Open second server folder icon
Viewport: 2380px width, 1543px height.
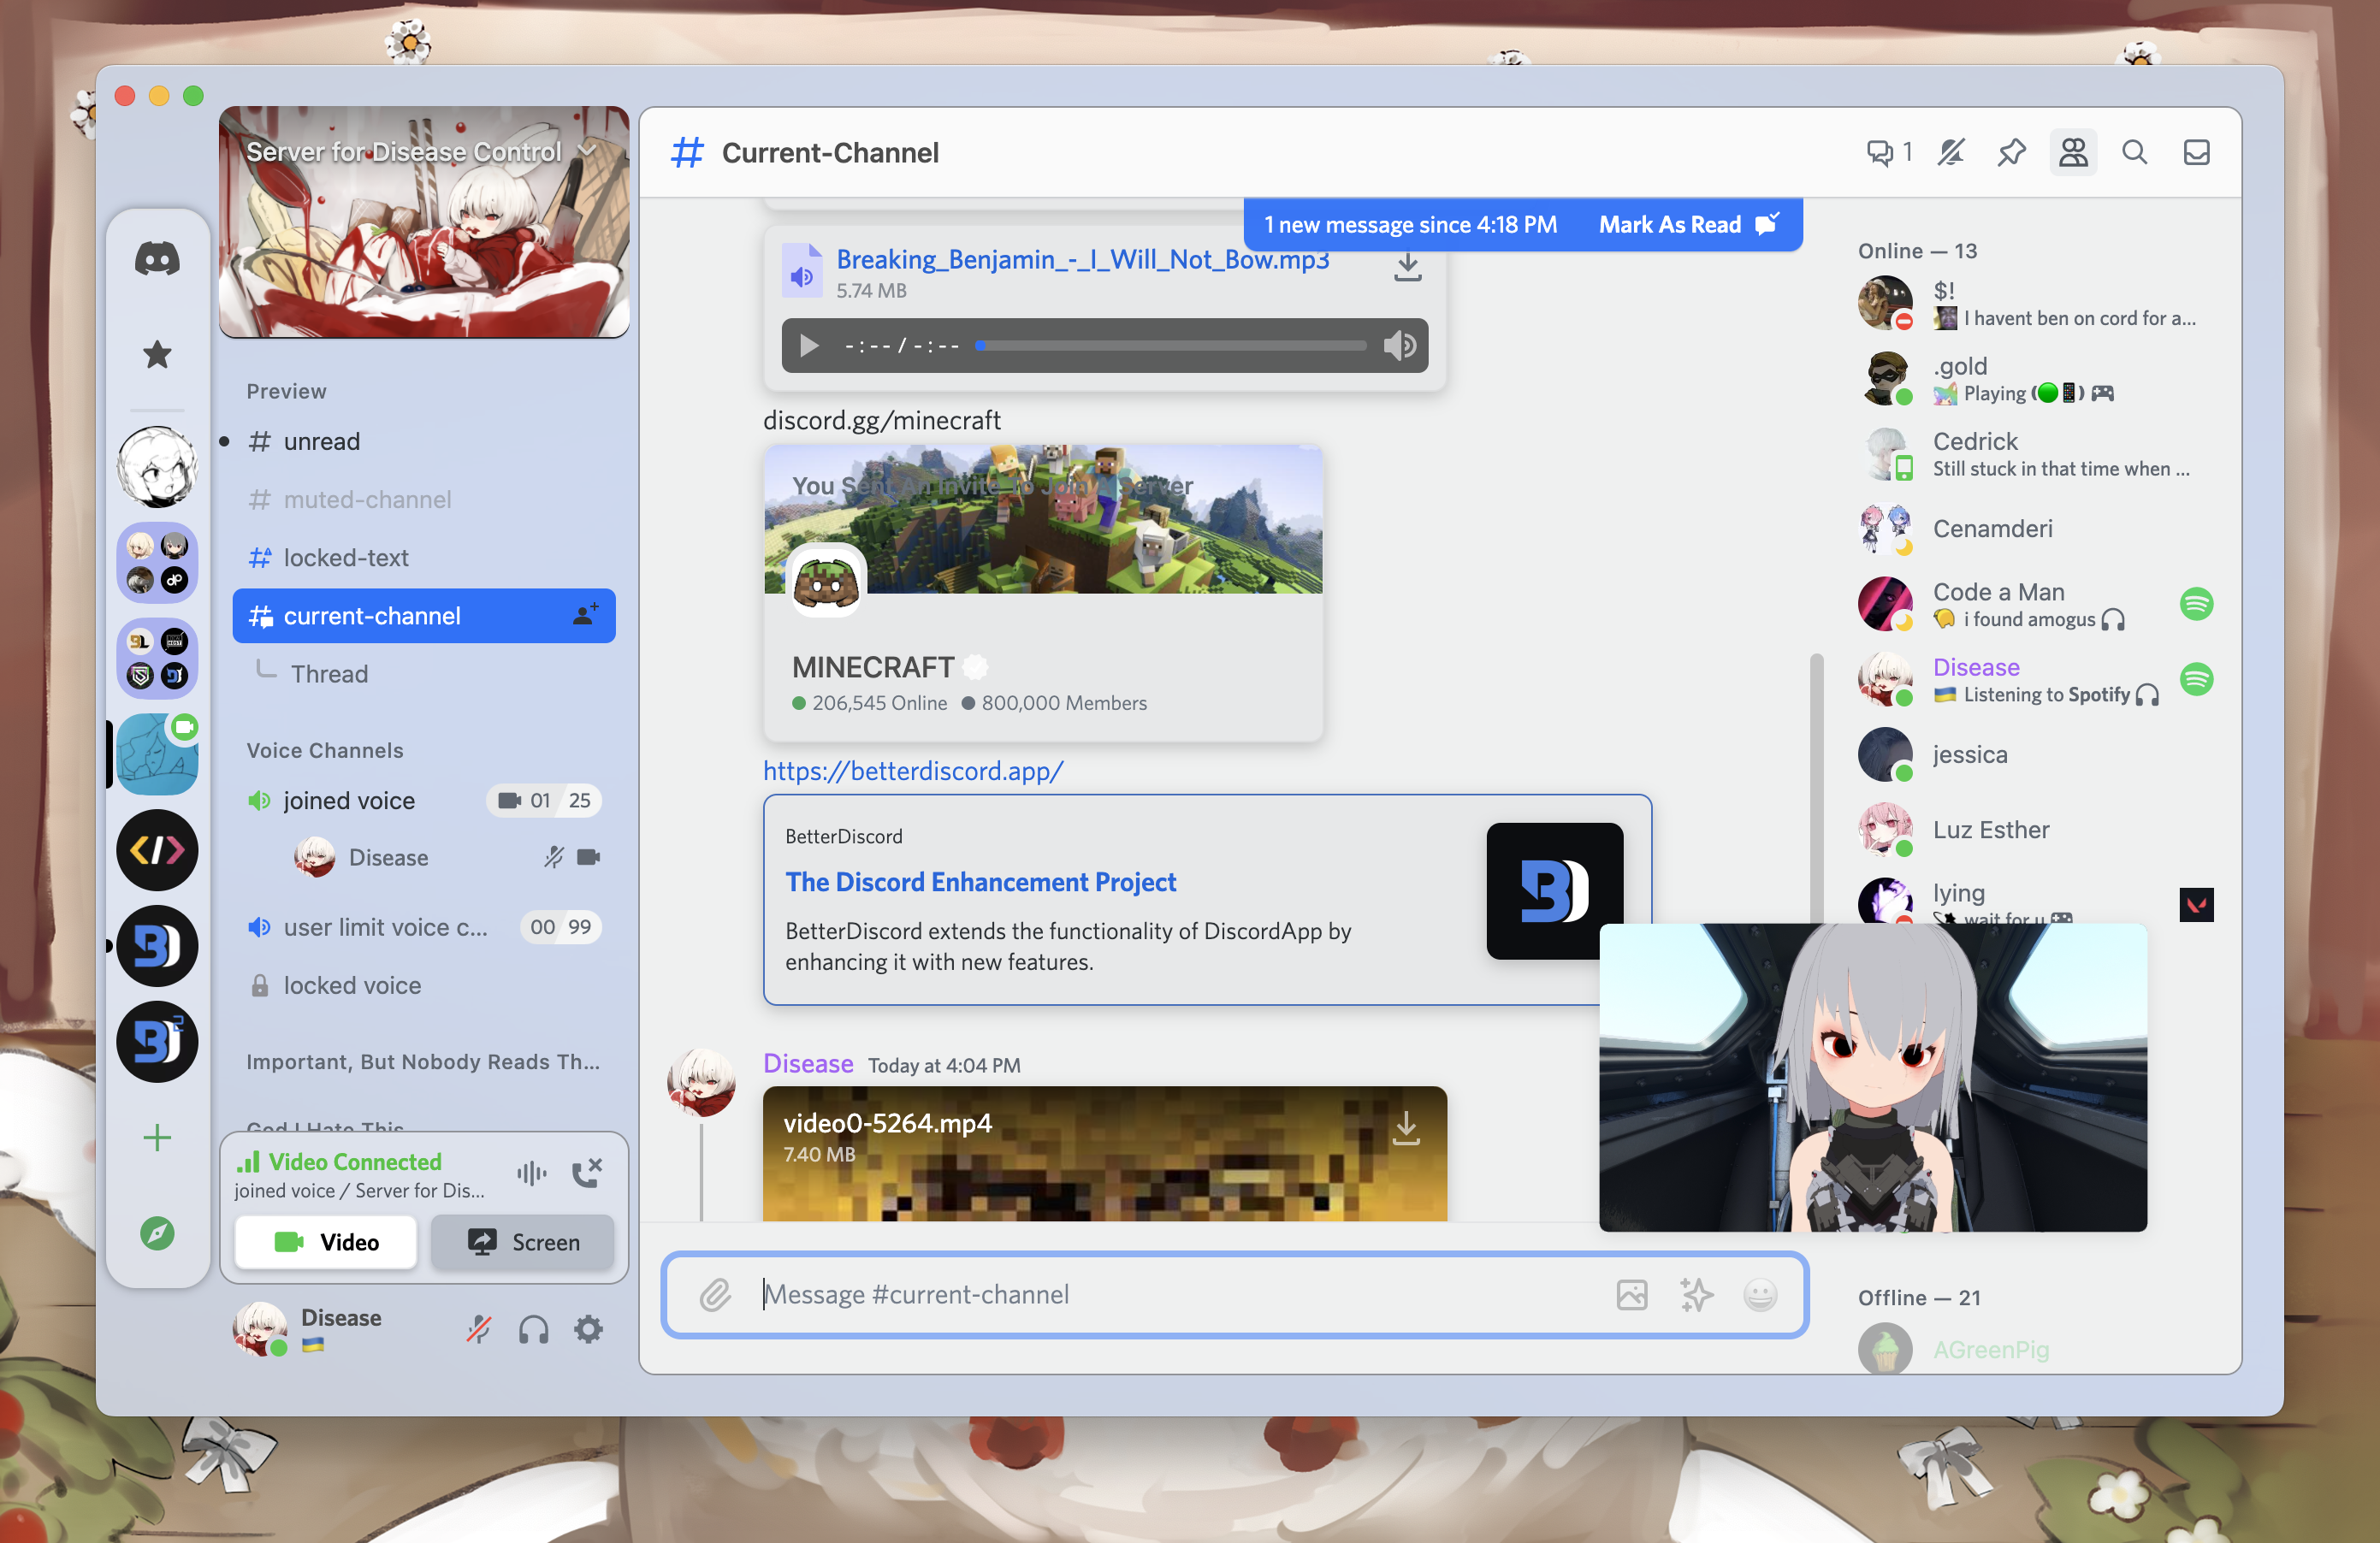point(157,658)
